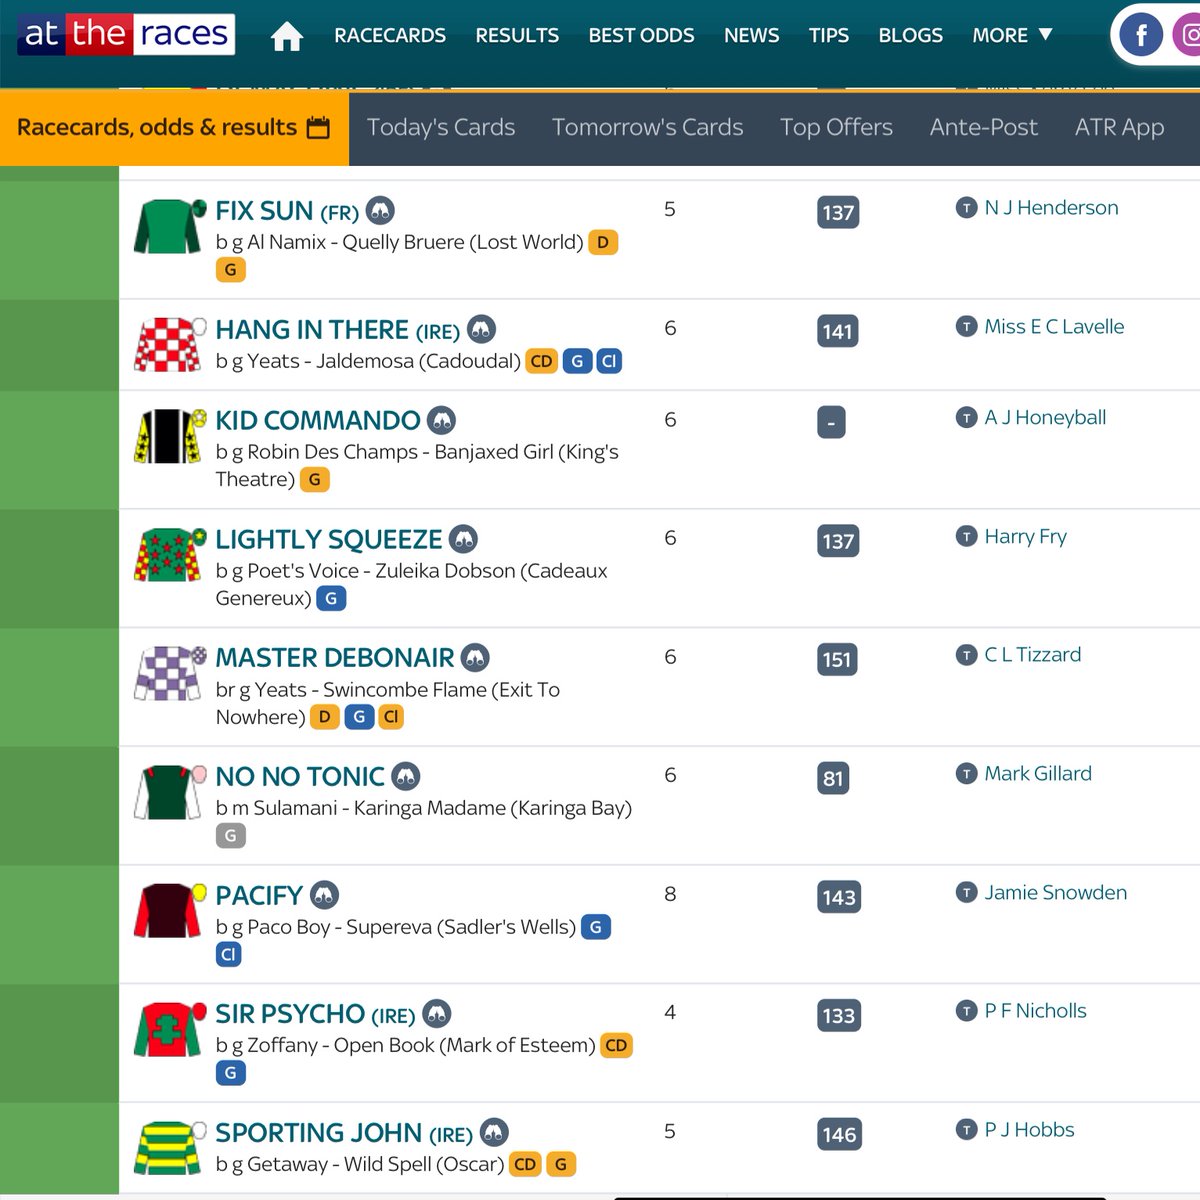Click blue G badge on Lightly Squeeze
This screenshot has width=1200, height=1200.
coord(331,598)
